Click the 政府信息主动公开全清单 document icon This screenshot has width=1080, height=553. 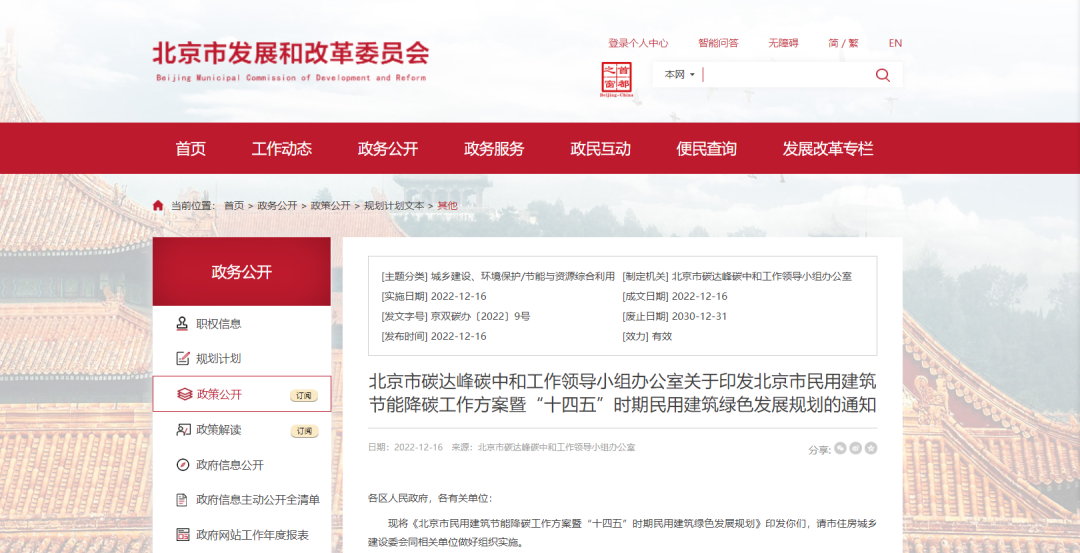182,499
